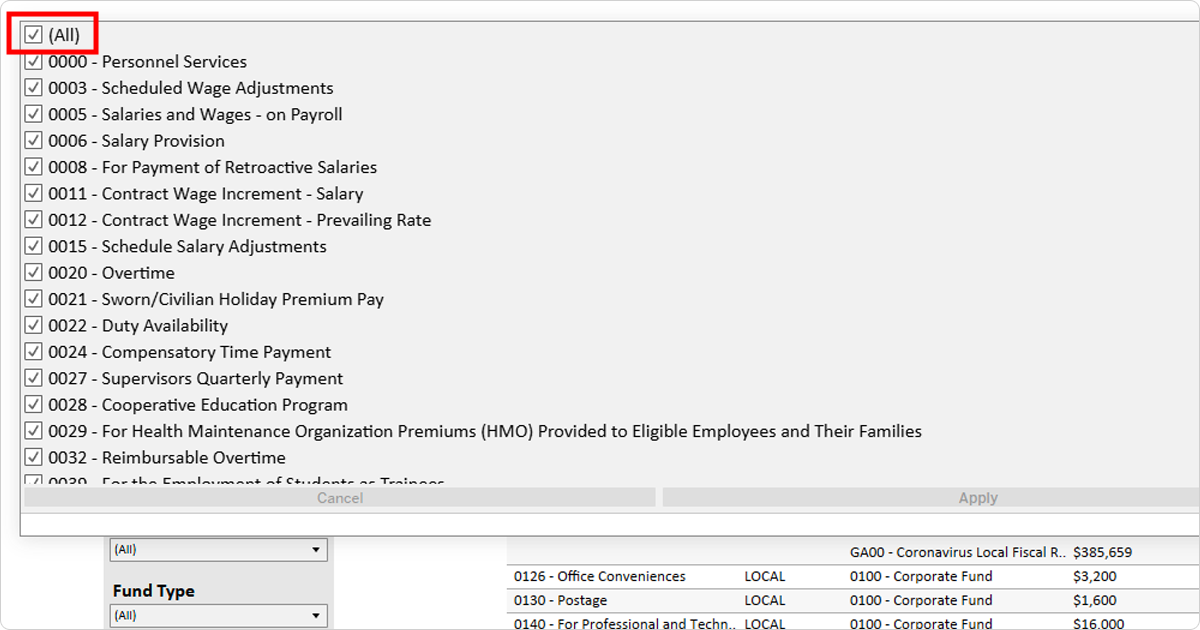Click Corporate Fund in the Office Conveniences row
Viewport: 1200px width, 630px height.
pyautogui.click(x=921, y=577)
